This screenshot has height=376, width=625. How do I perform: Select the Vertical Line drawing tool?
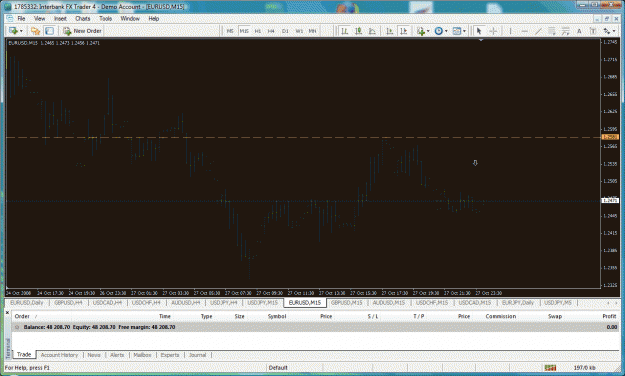[510, 31]
